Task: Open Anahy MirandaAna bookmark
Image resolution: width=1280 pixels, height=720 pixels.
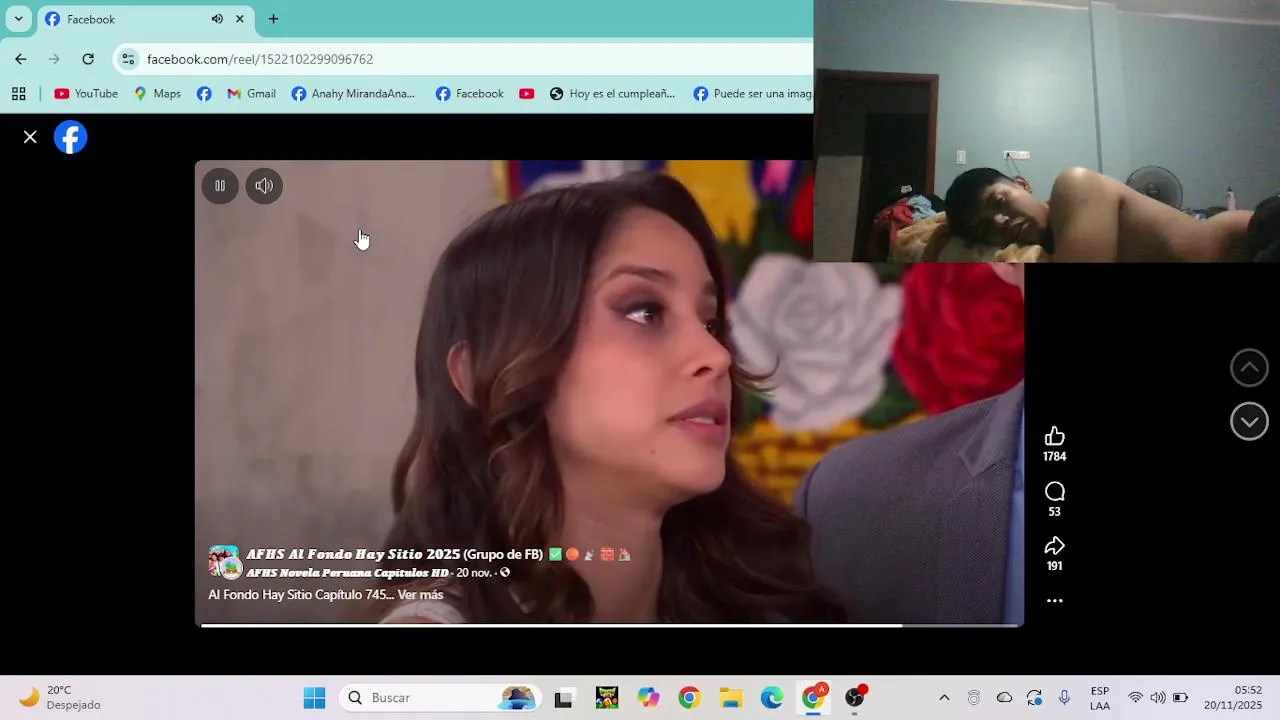Action: [x=353, y=94]
